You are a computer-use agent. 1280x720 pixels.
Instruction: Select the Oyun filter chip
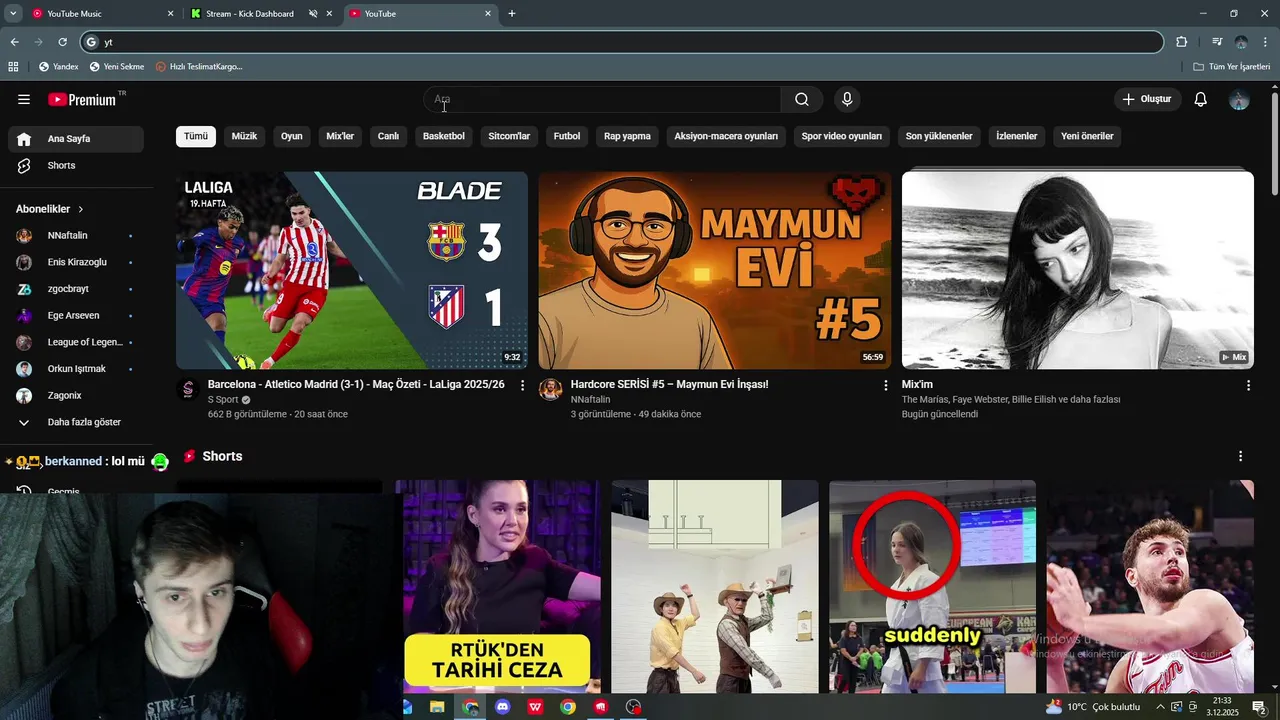[291, 136]
